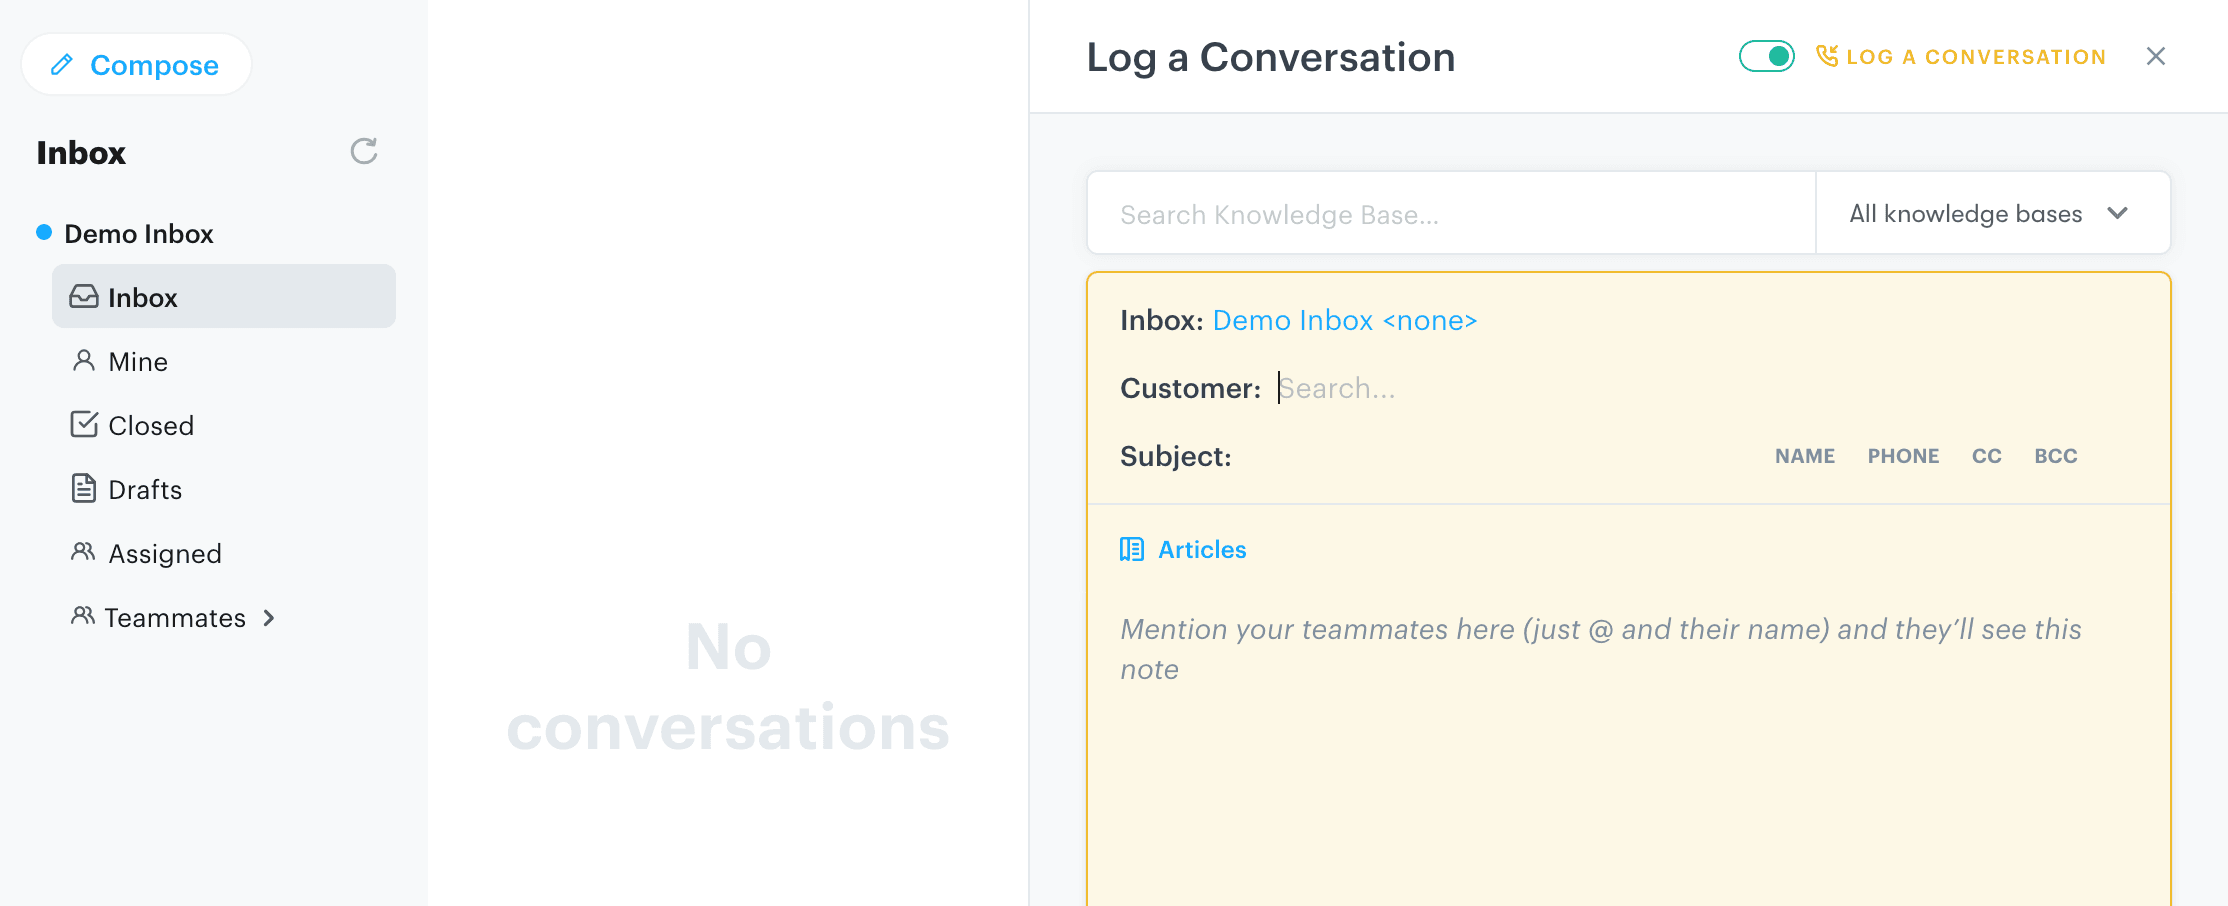
Task: Click the phone icon beside LOG A CONVERSATION
Action: [x=1827, y=56]
